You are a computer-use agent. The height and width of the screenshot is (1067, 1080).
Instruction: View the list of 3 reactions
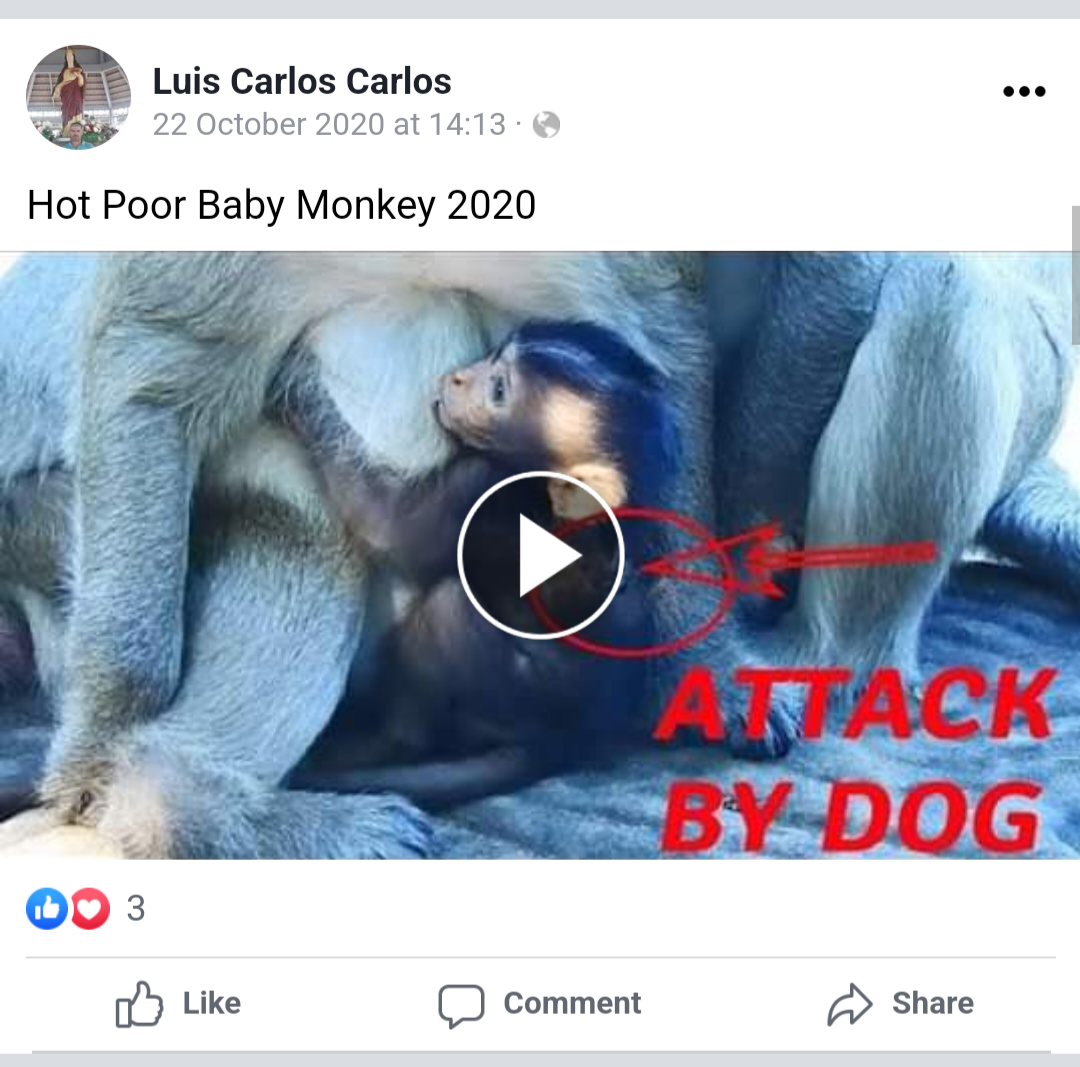coord(136,909)
